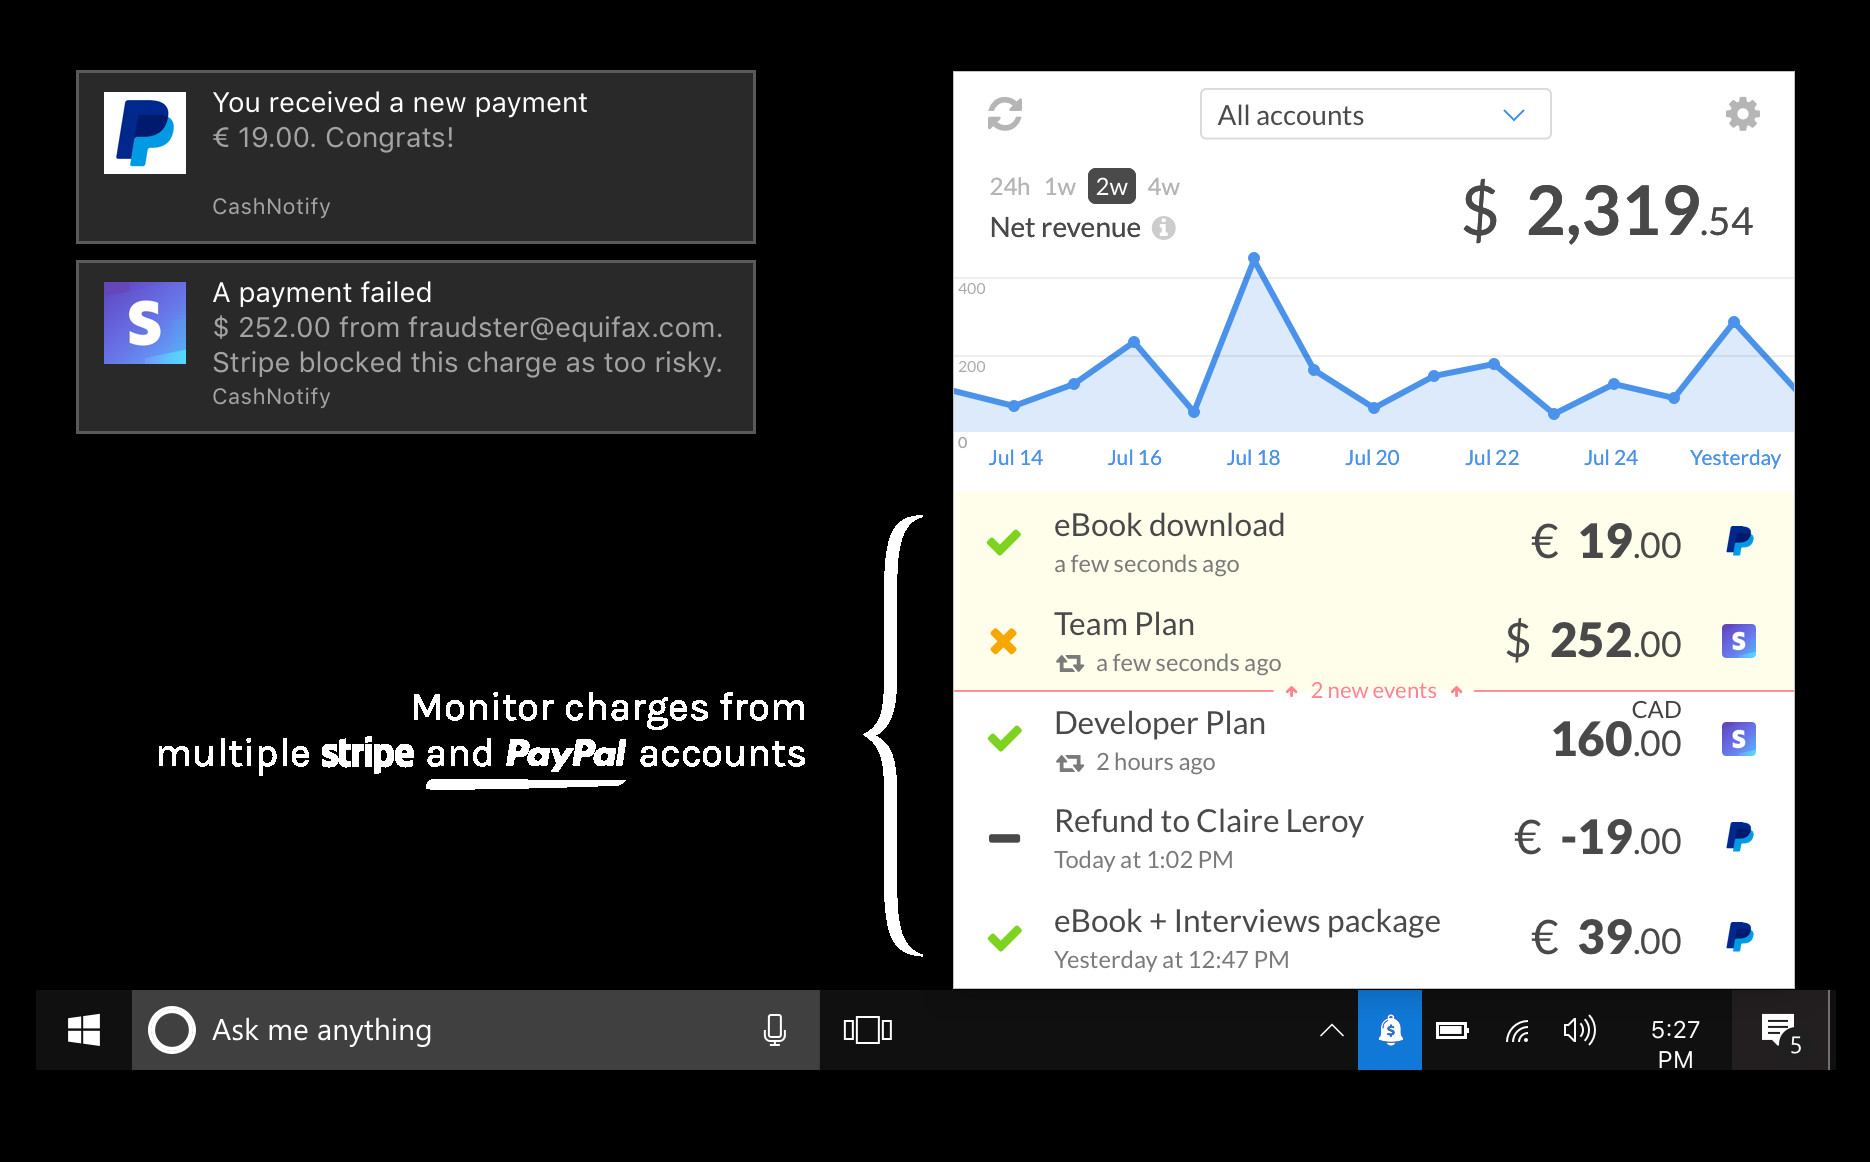Click the green checkmark beside Developer Plan
This screenshot has height=1162, width=1870.
[x=1004, y=739]
